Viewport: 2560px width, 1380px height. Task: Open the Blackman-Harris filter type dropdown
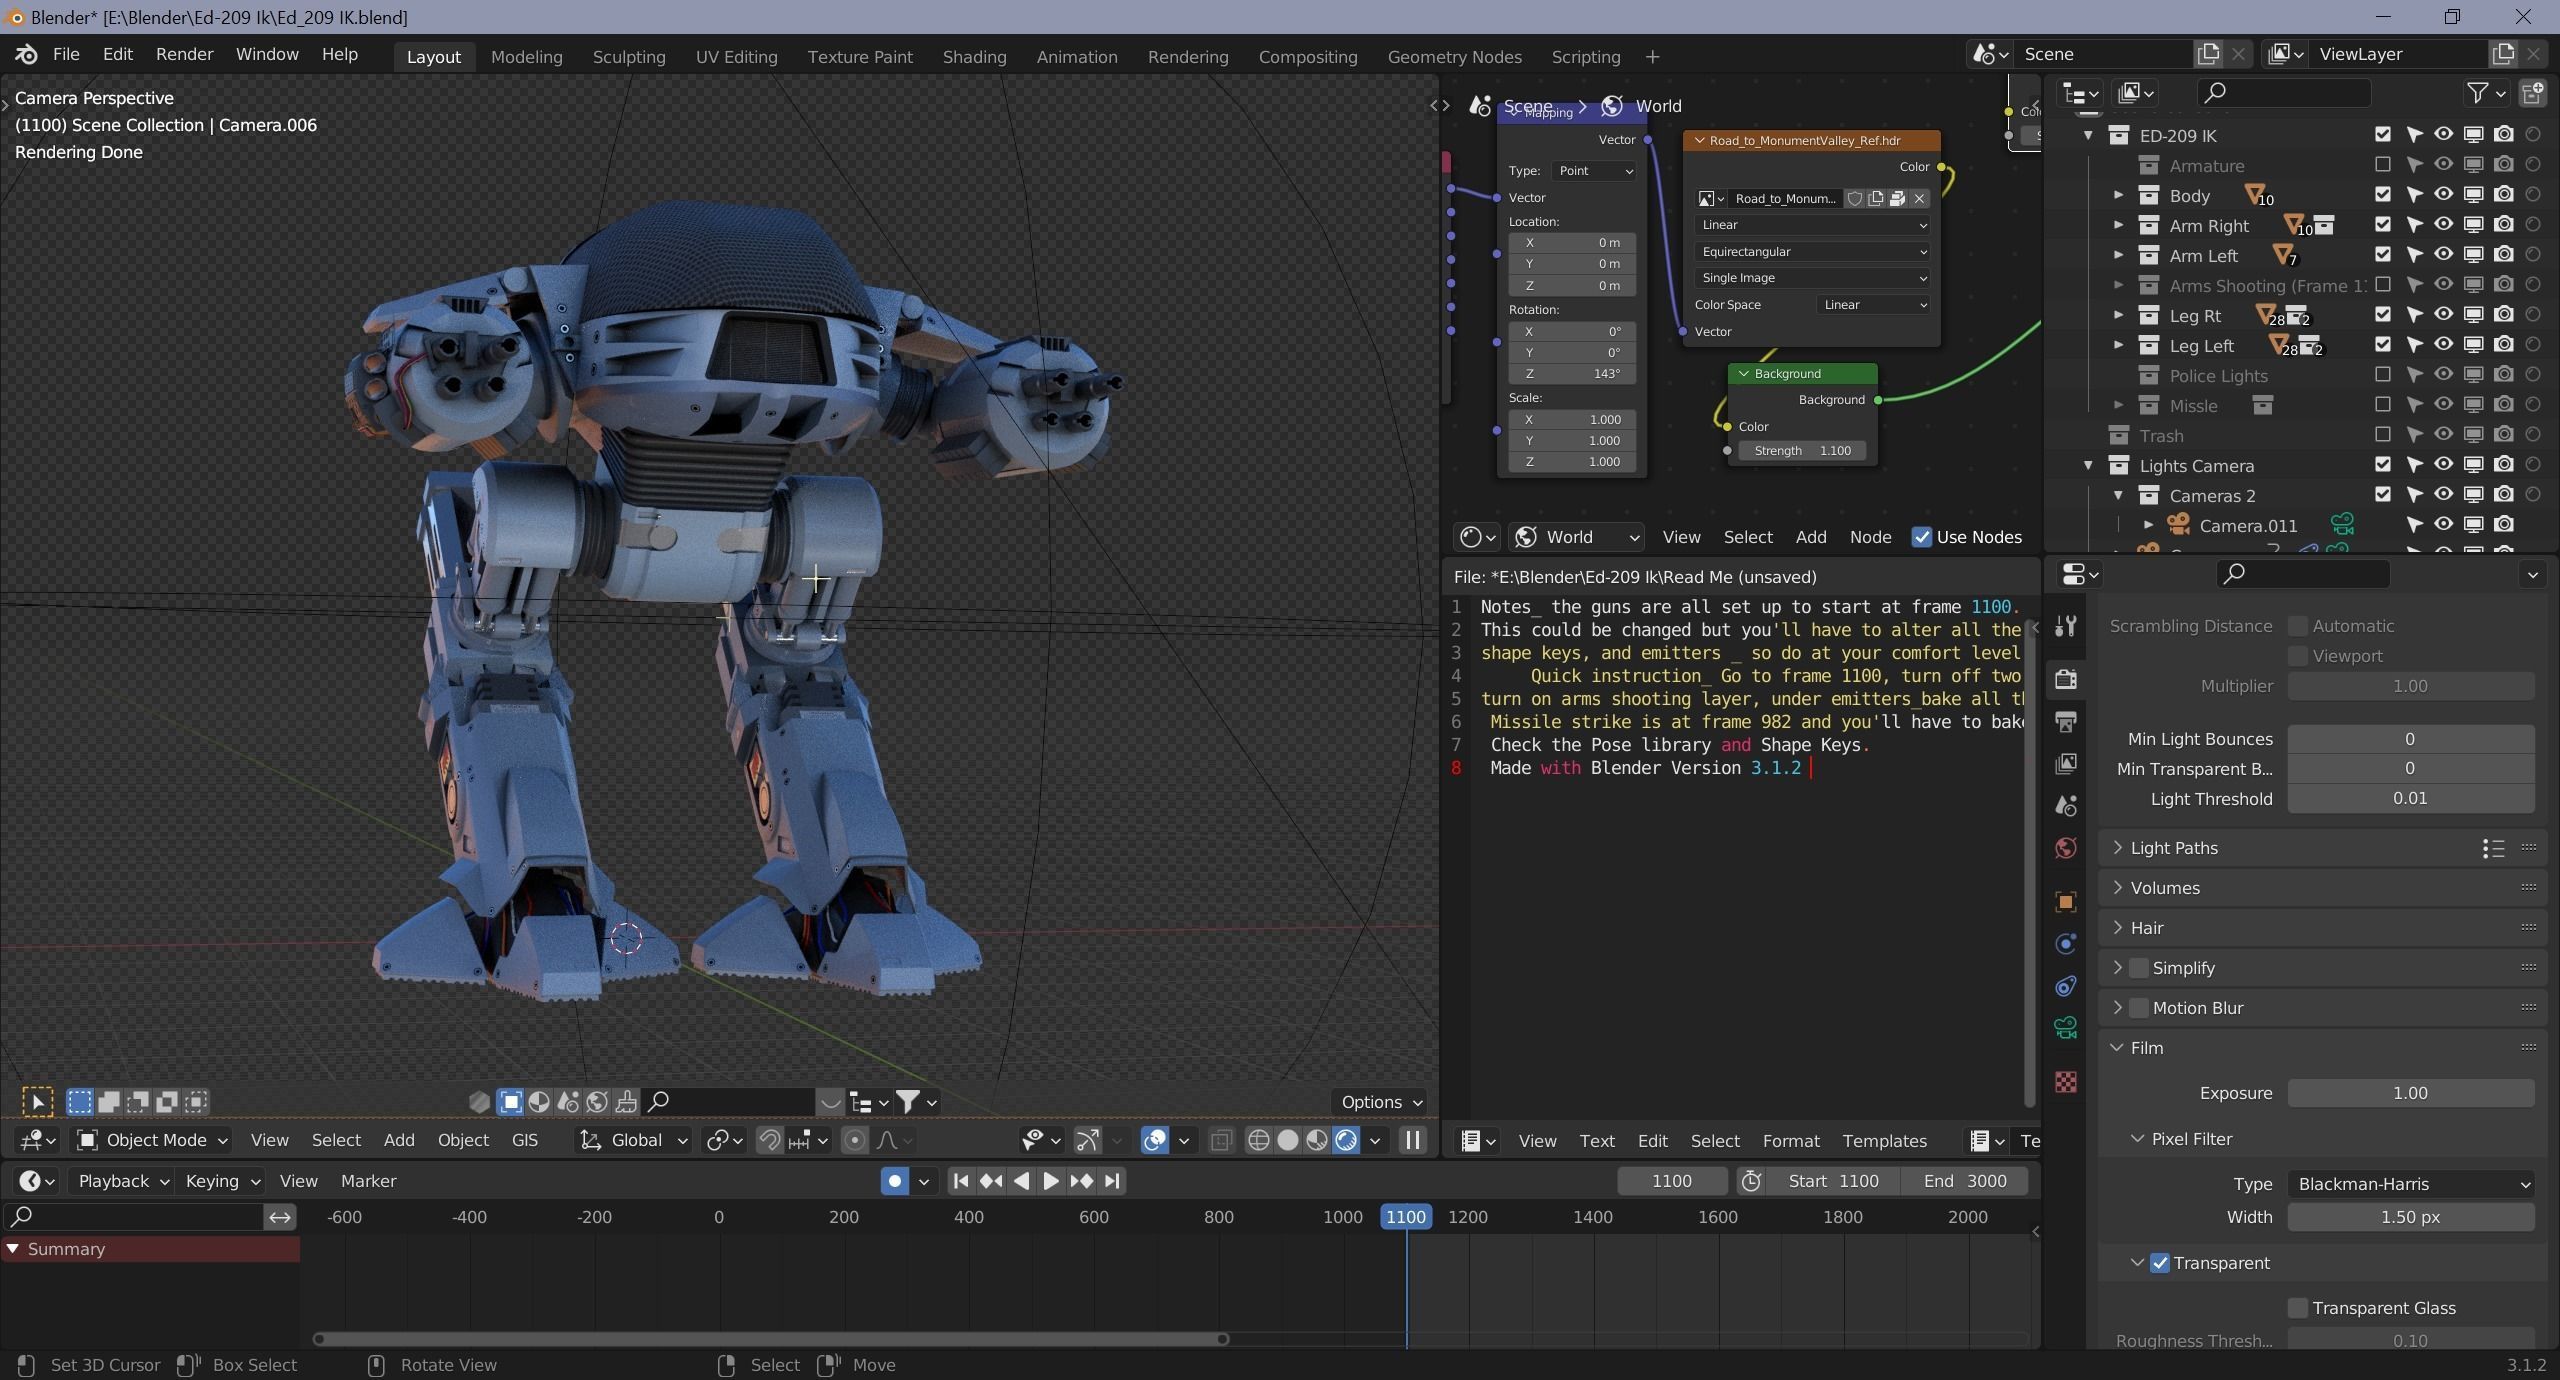[2411, 1184]
